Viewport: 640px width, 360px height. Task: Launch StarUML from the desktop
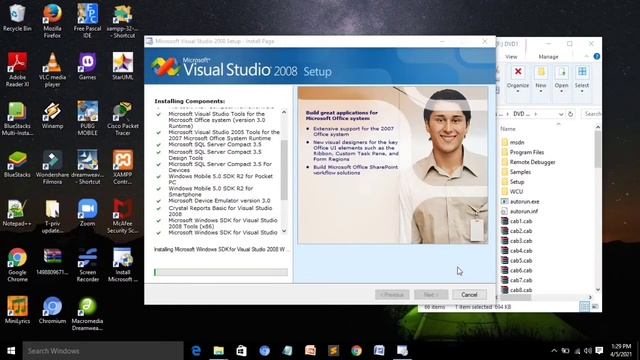click(122, 66)
